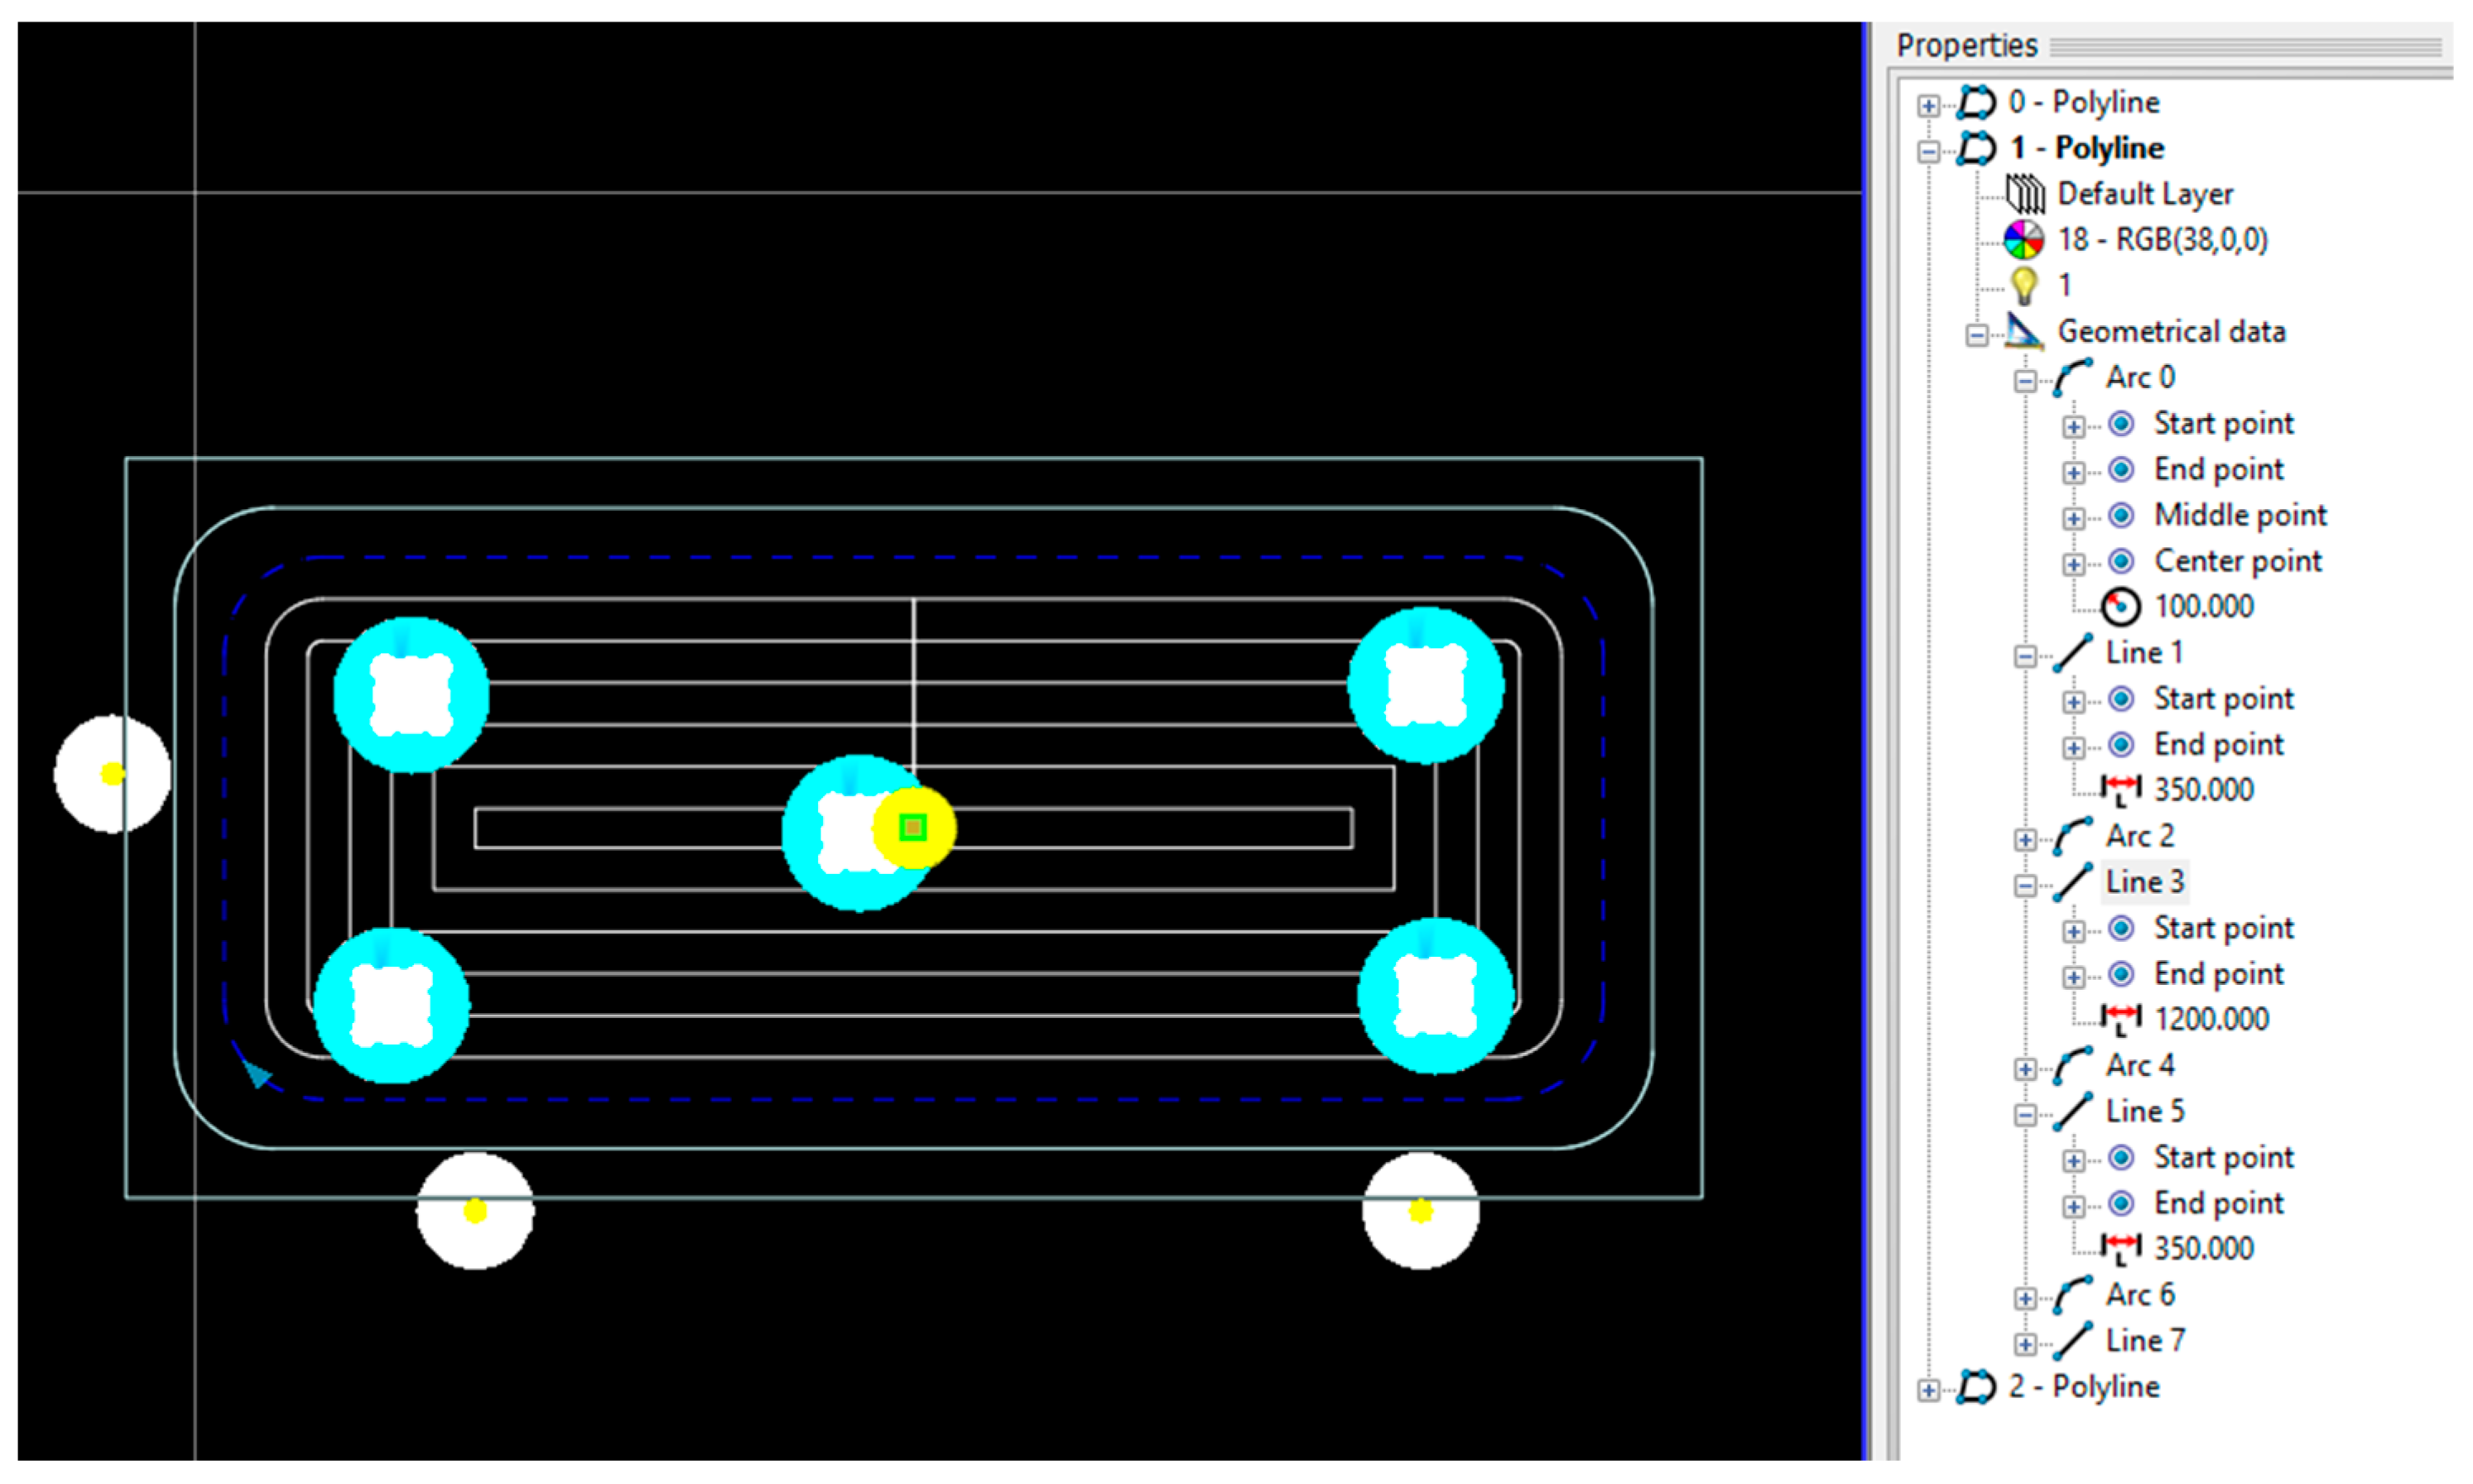Expand the 0 - Polyline node
This screenshot has width=2473, height=1484.
(1928, 106)
